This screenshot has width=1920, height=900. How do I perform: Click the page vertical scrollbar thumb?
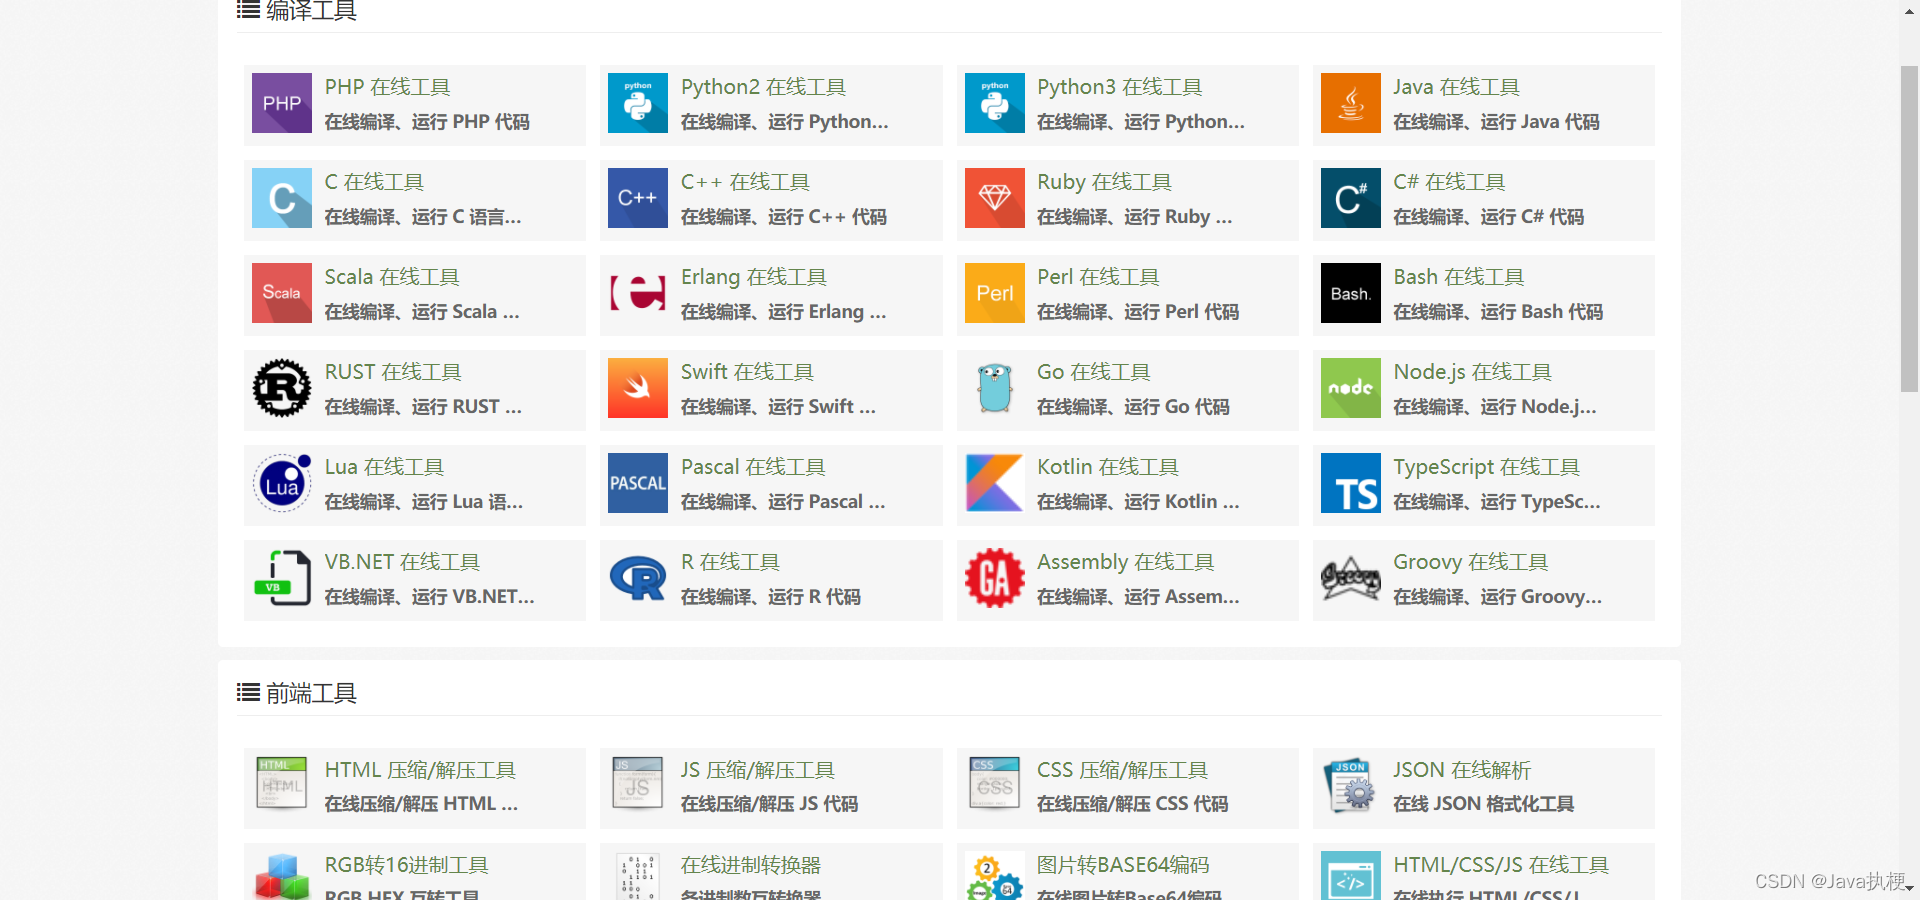point(1909,229)
